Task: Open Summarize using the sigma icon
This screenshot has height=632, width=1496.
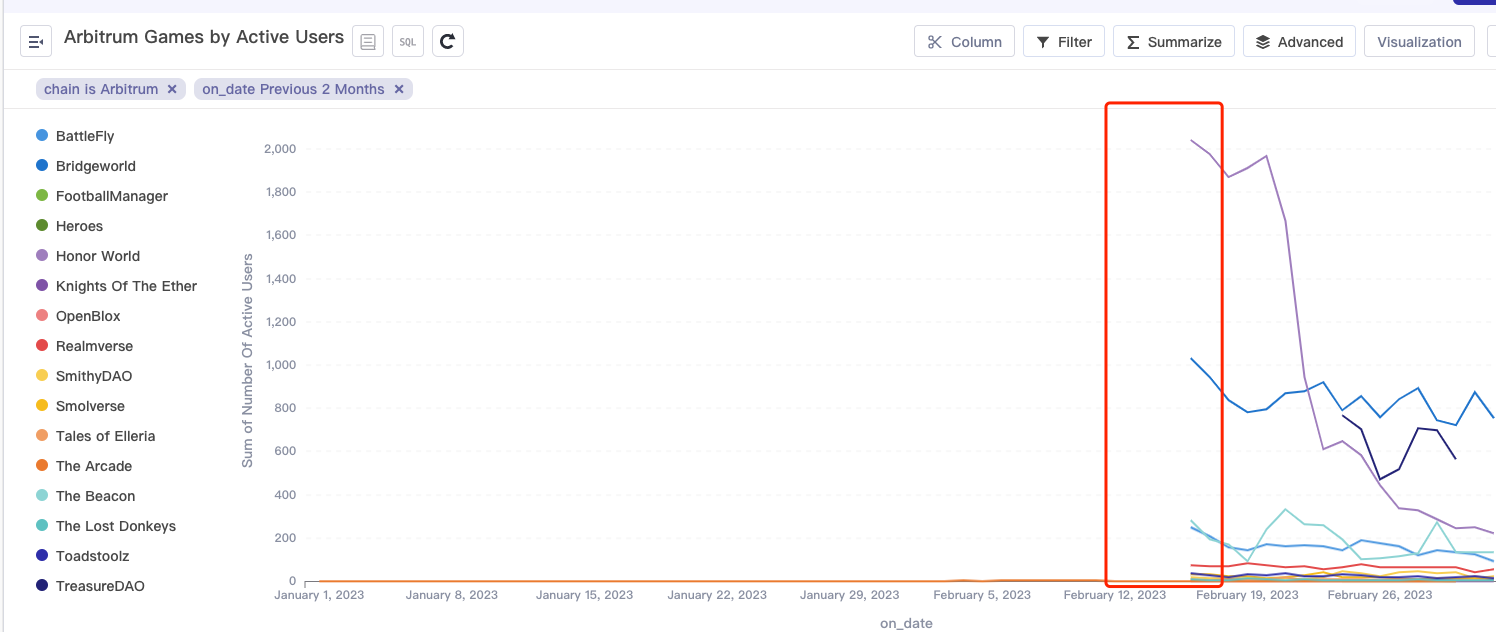Action: click(x=1173, y=41)
